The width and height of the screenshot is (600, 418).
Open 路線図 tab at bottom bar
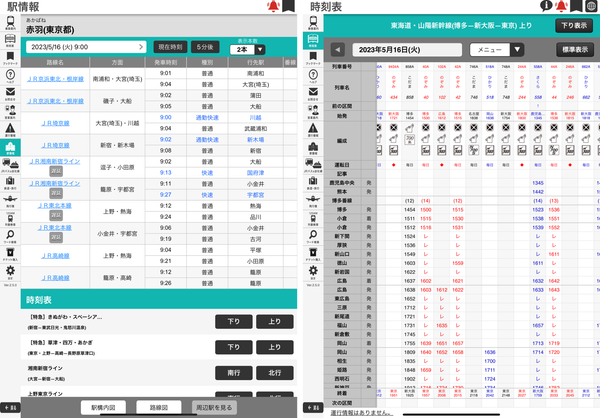pyautogui.click(x=158, y=408)
